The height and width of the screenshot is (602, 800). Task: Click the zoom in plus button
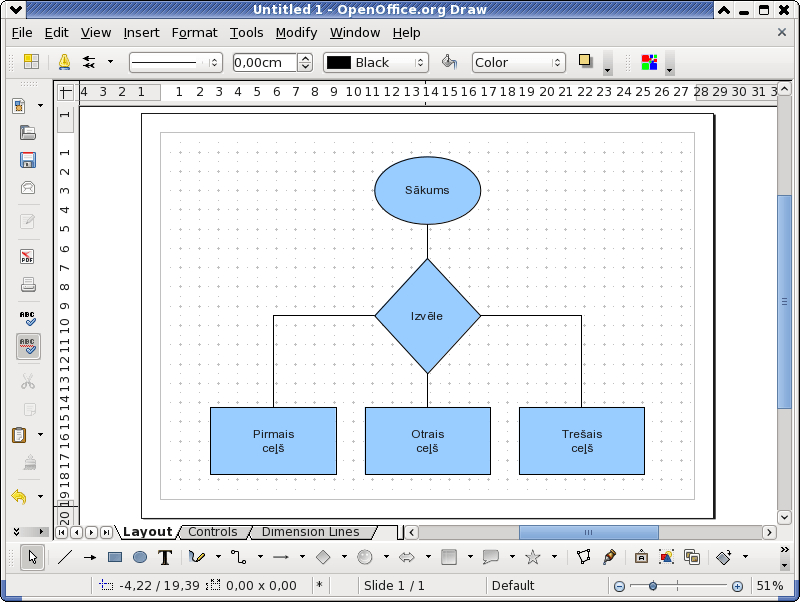[737, 587]
